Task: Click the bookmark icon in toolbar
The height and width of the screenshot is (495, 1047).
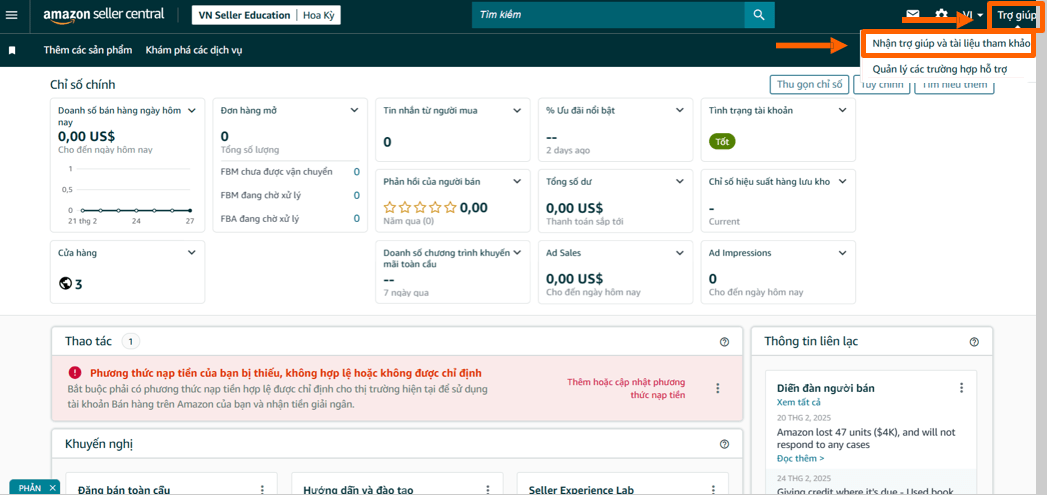Action: point(12,50)
